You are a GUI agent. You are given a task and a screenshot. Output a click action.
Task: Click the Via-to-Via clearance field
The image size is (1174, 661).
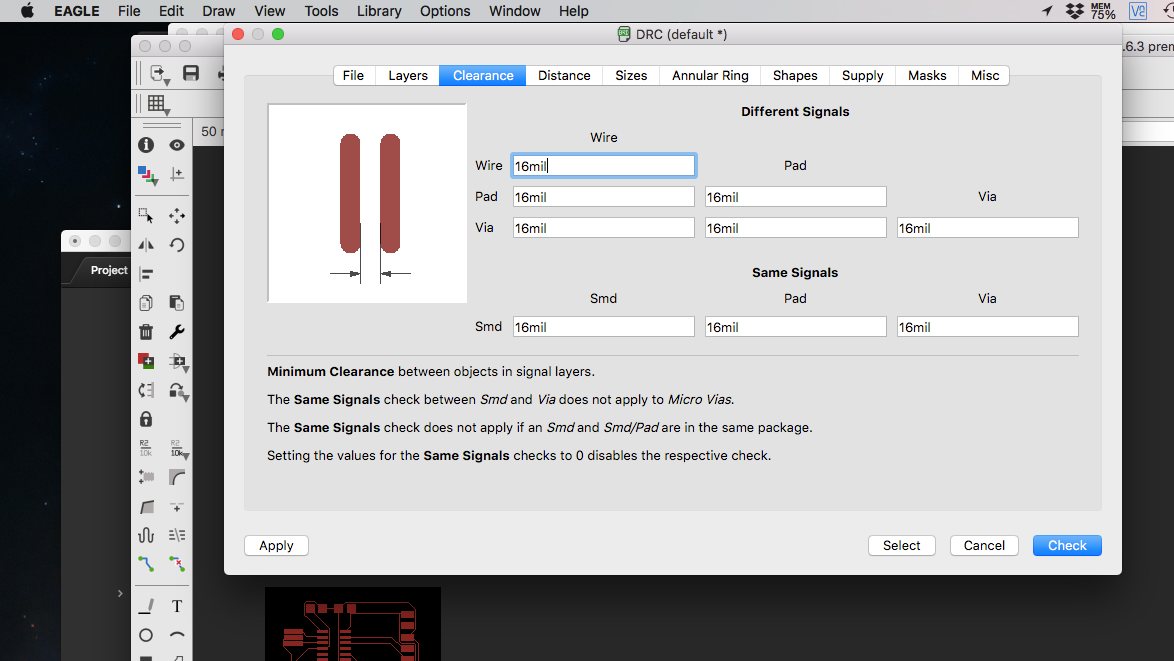(x=988, y=228)
